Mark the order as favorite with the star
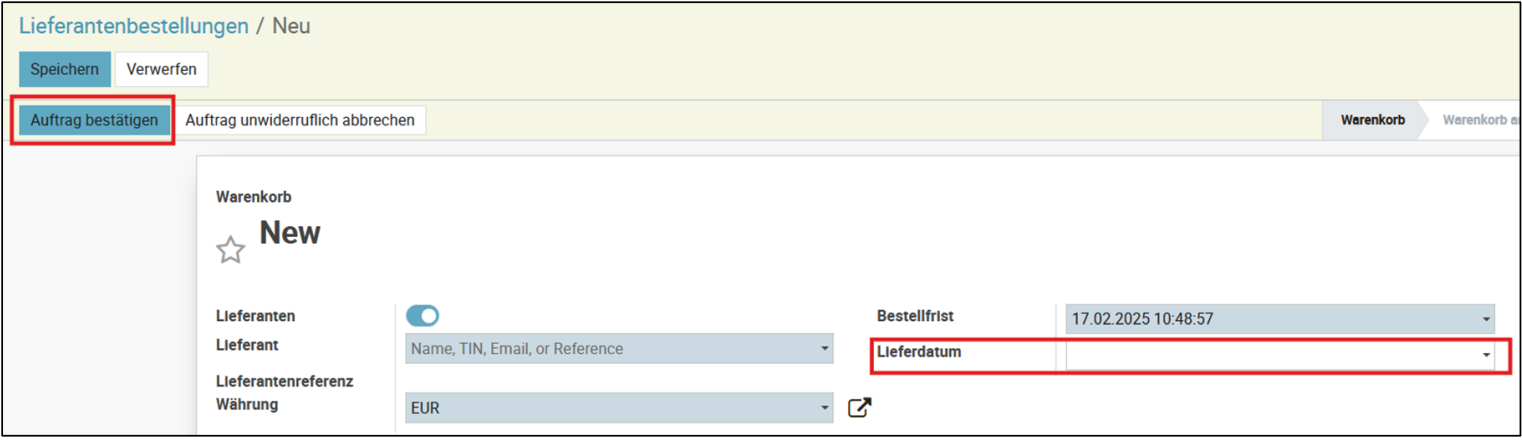1522x440 pixels. (231, 250)
